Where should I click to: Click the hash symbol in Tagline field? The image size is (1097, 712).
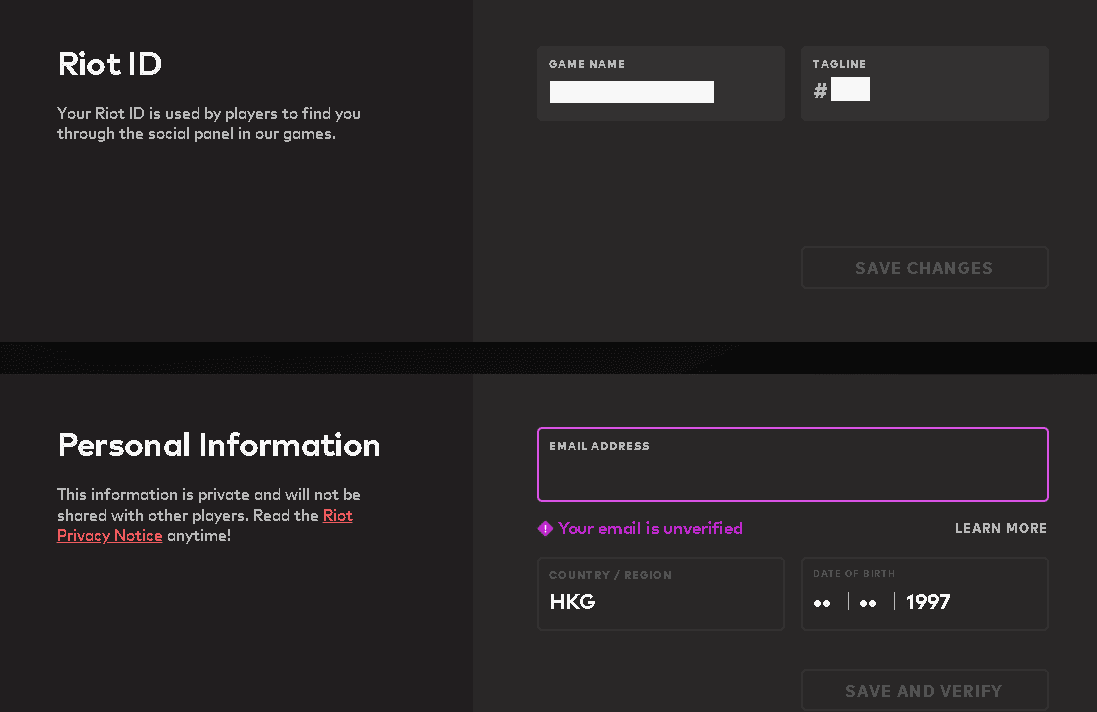[x=820, y=91]
